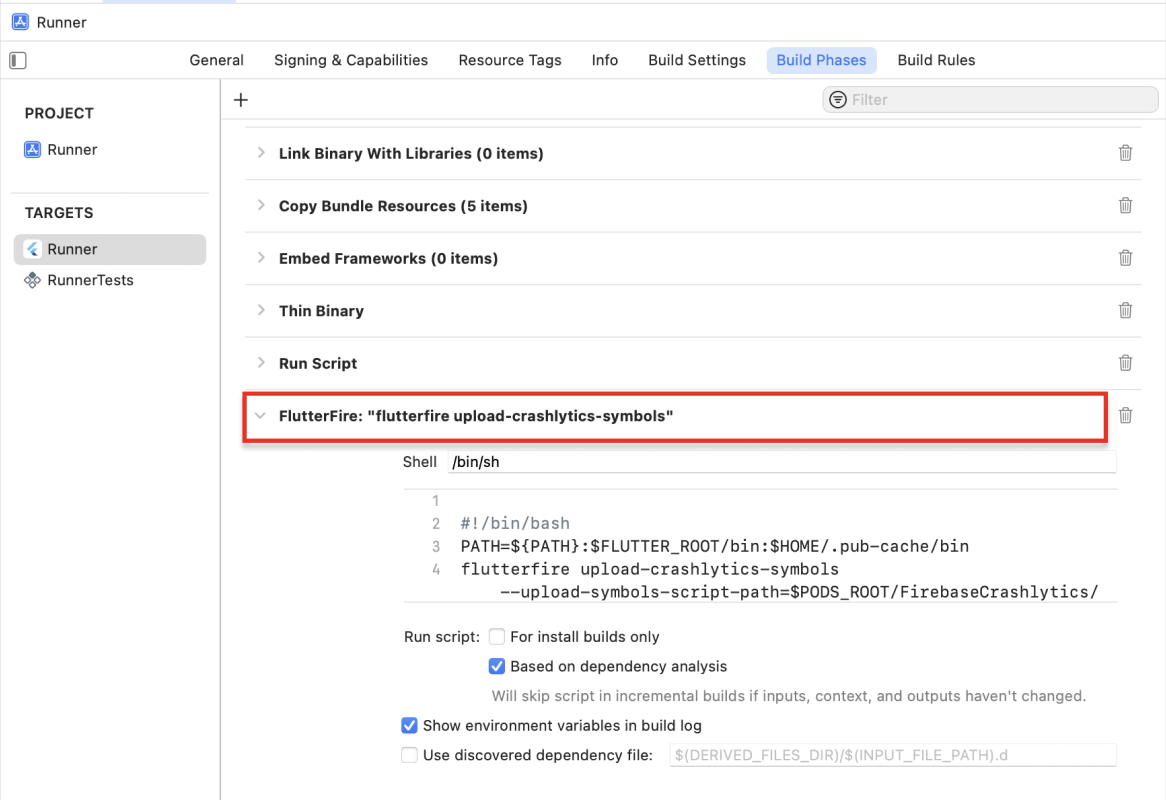The image size is (1166, 800).
Task: Delete FlutterFire upload-crashlytics-symbols phase
Action: (x=1125, y=416)
